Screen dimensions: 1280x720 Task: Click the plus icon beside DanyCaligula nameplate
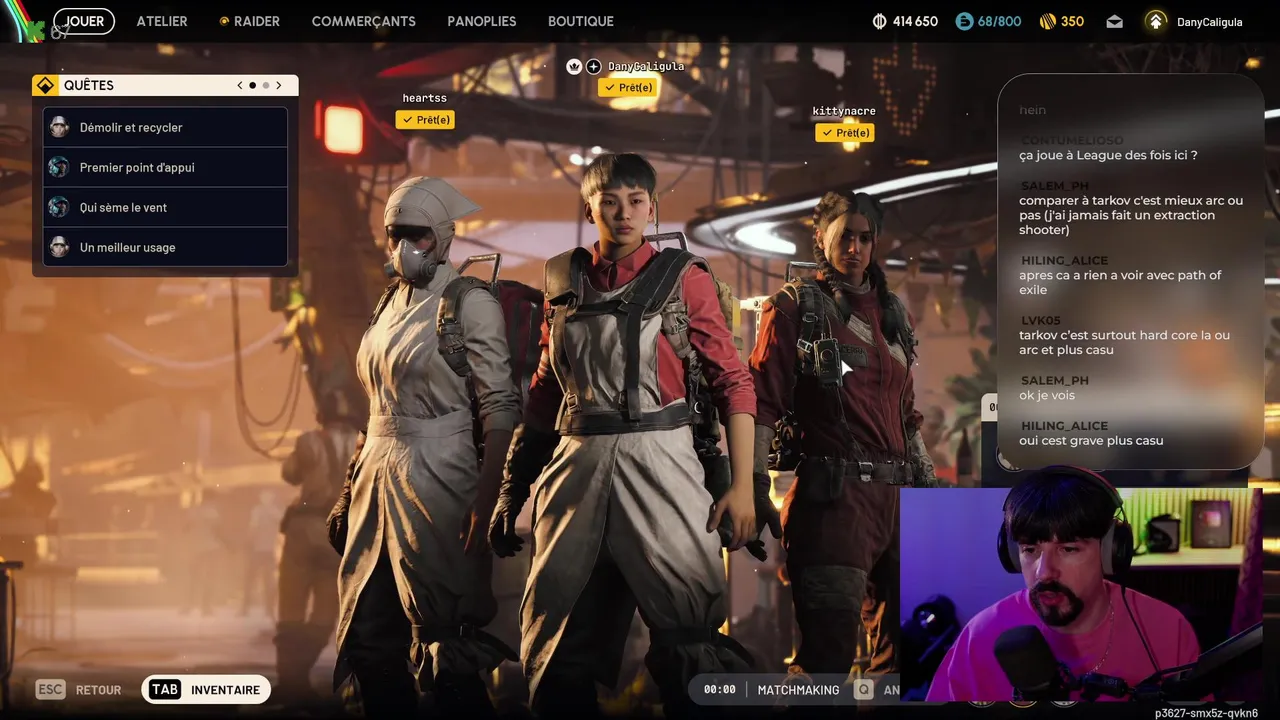pos(593,66)
